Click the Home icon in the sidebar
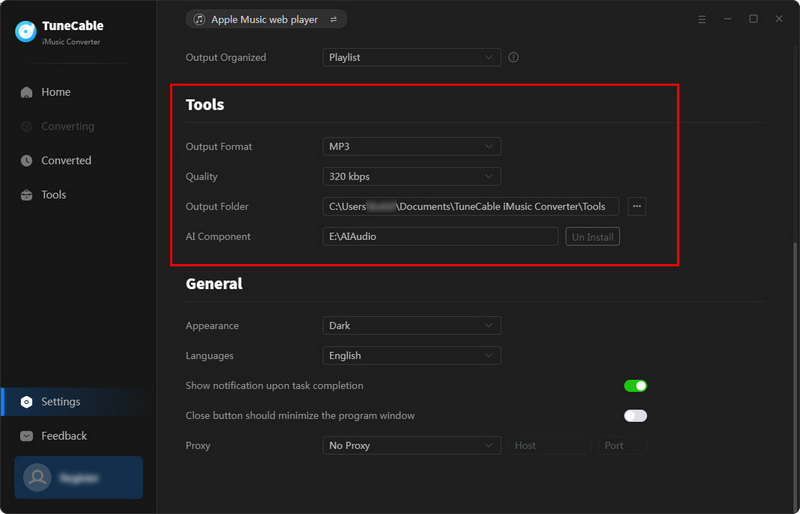This screenshot has height=514, width=800. pos(27,92)
